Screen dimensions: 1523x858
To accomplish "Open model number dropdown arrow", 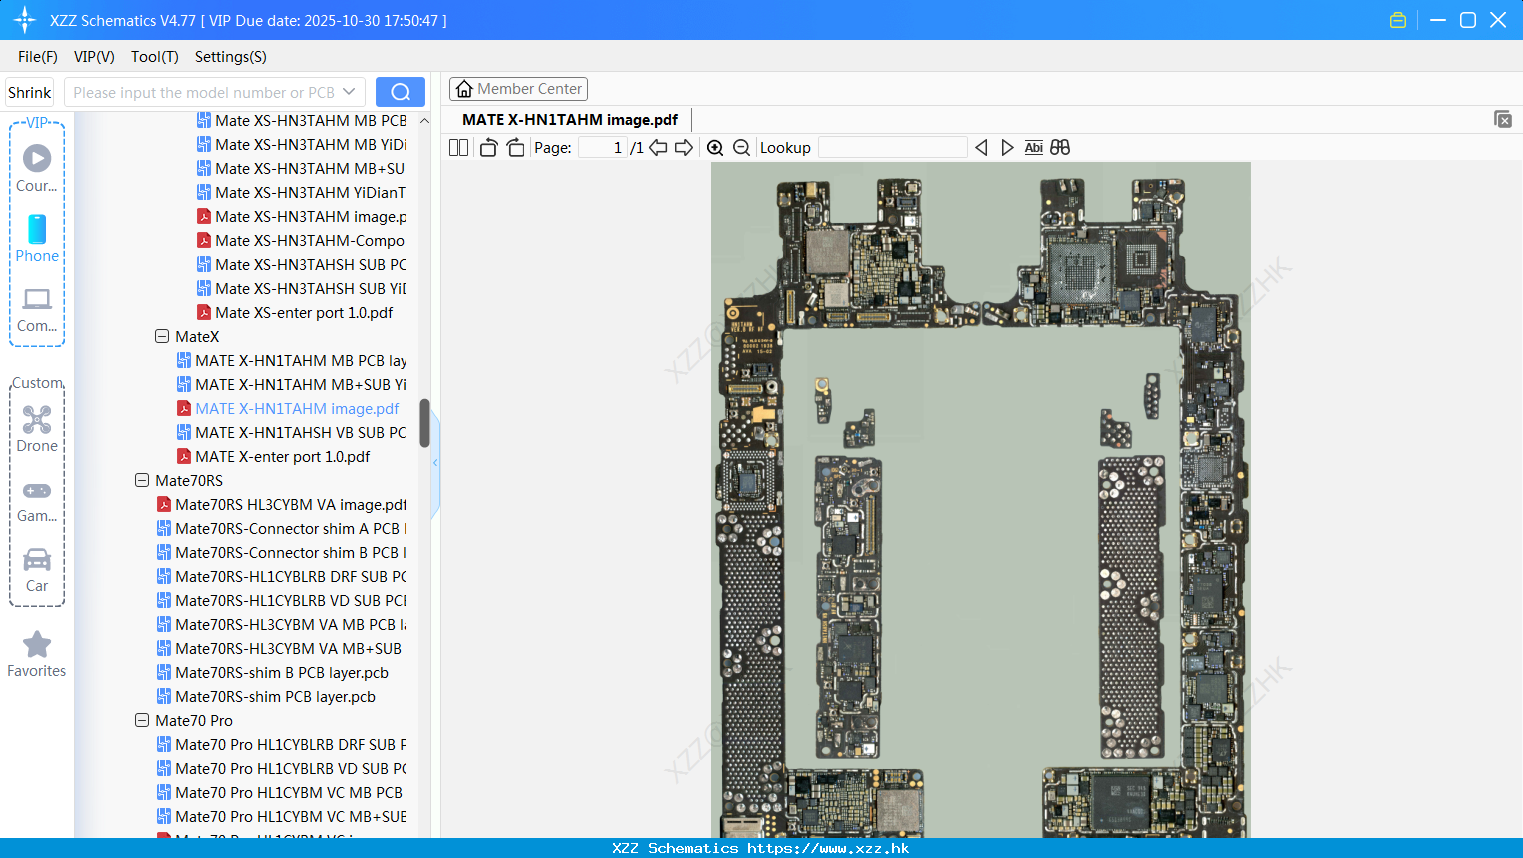I will pyautogui.click(x=349, y=92).
